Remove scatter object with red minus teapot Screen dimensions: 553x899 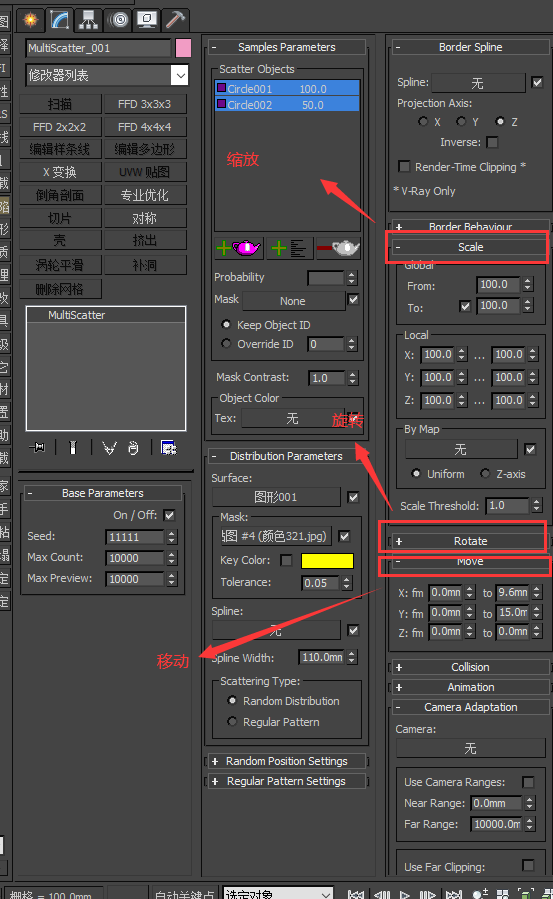(338, 248)
